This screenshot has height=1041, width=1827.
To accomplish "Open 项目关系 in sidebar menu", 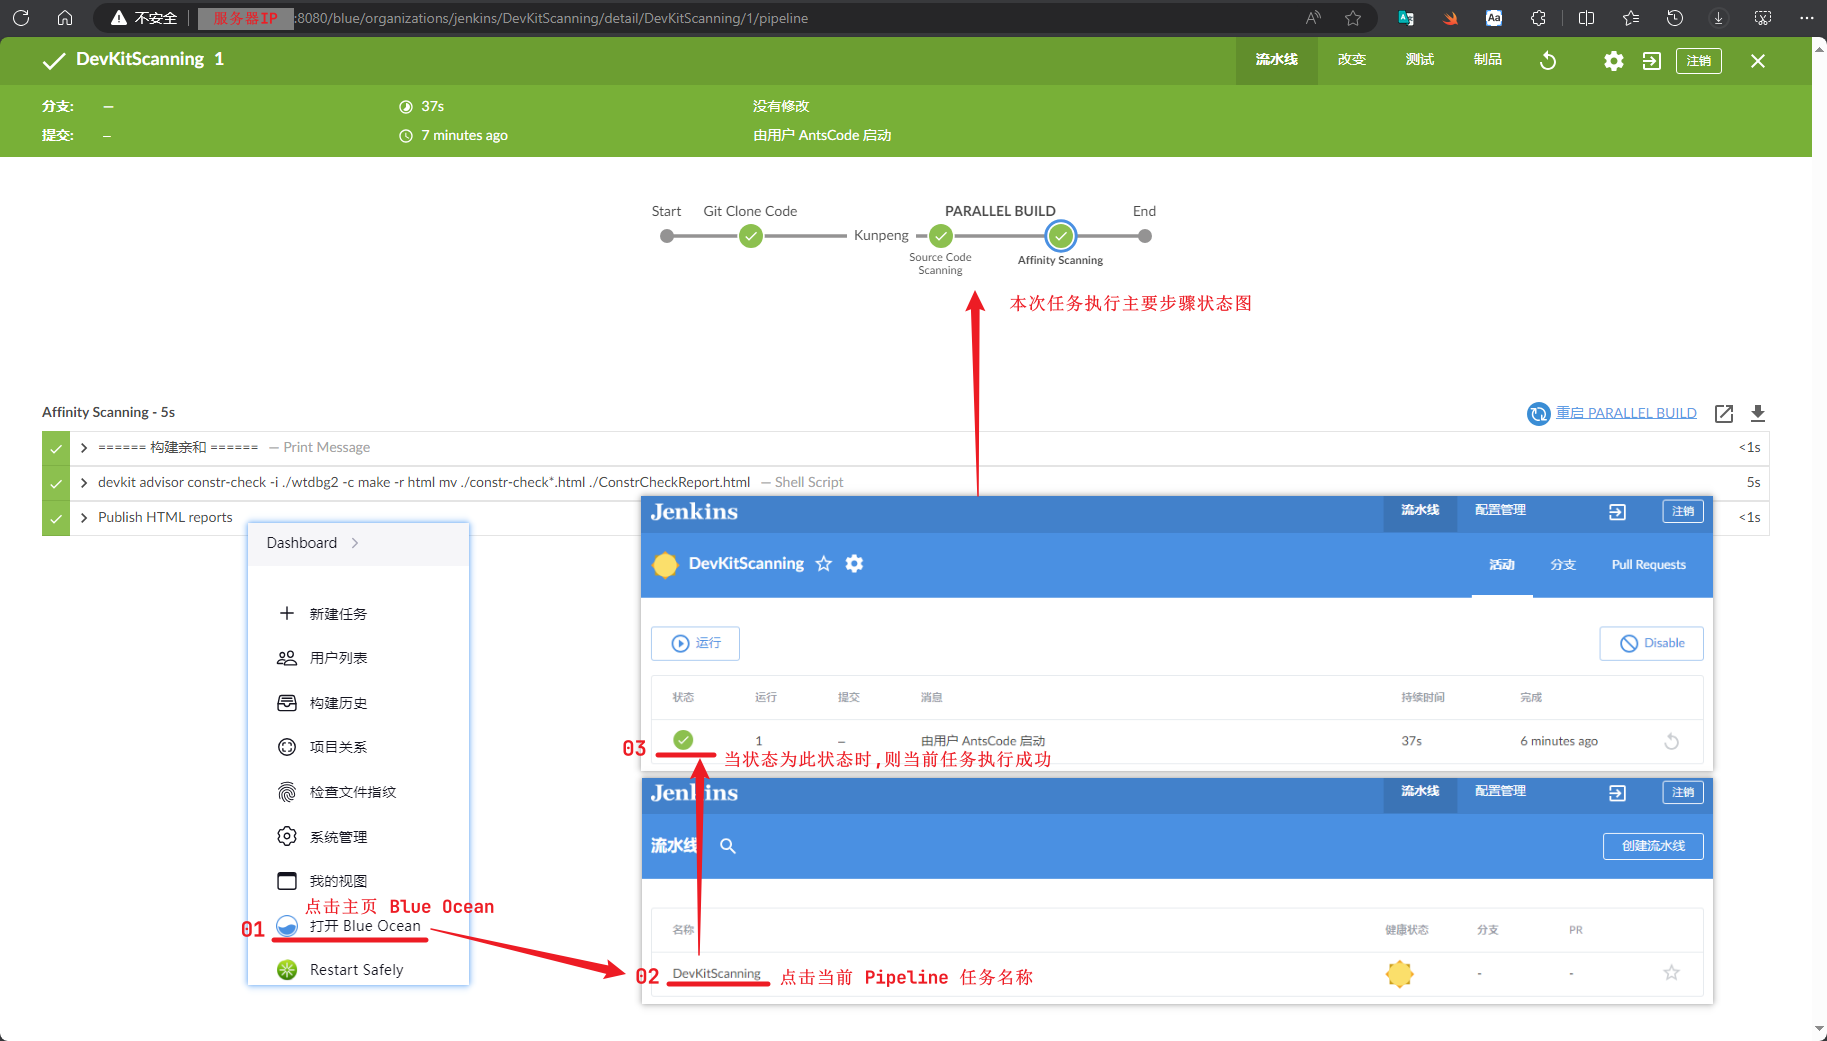I will click(x=323, y=747).
